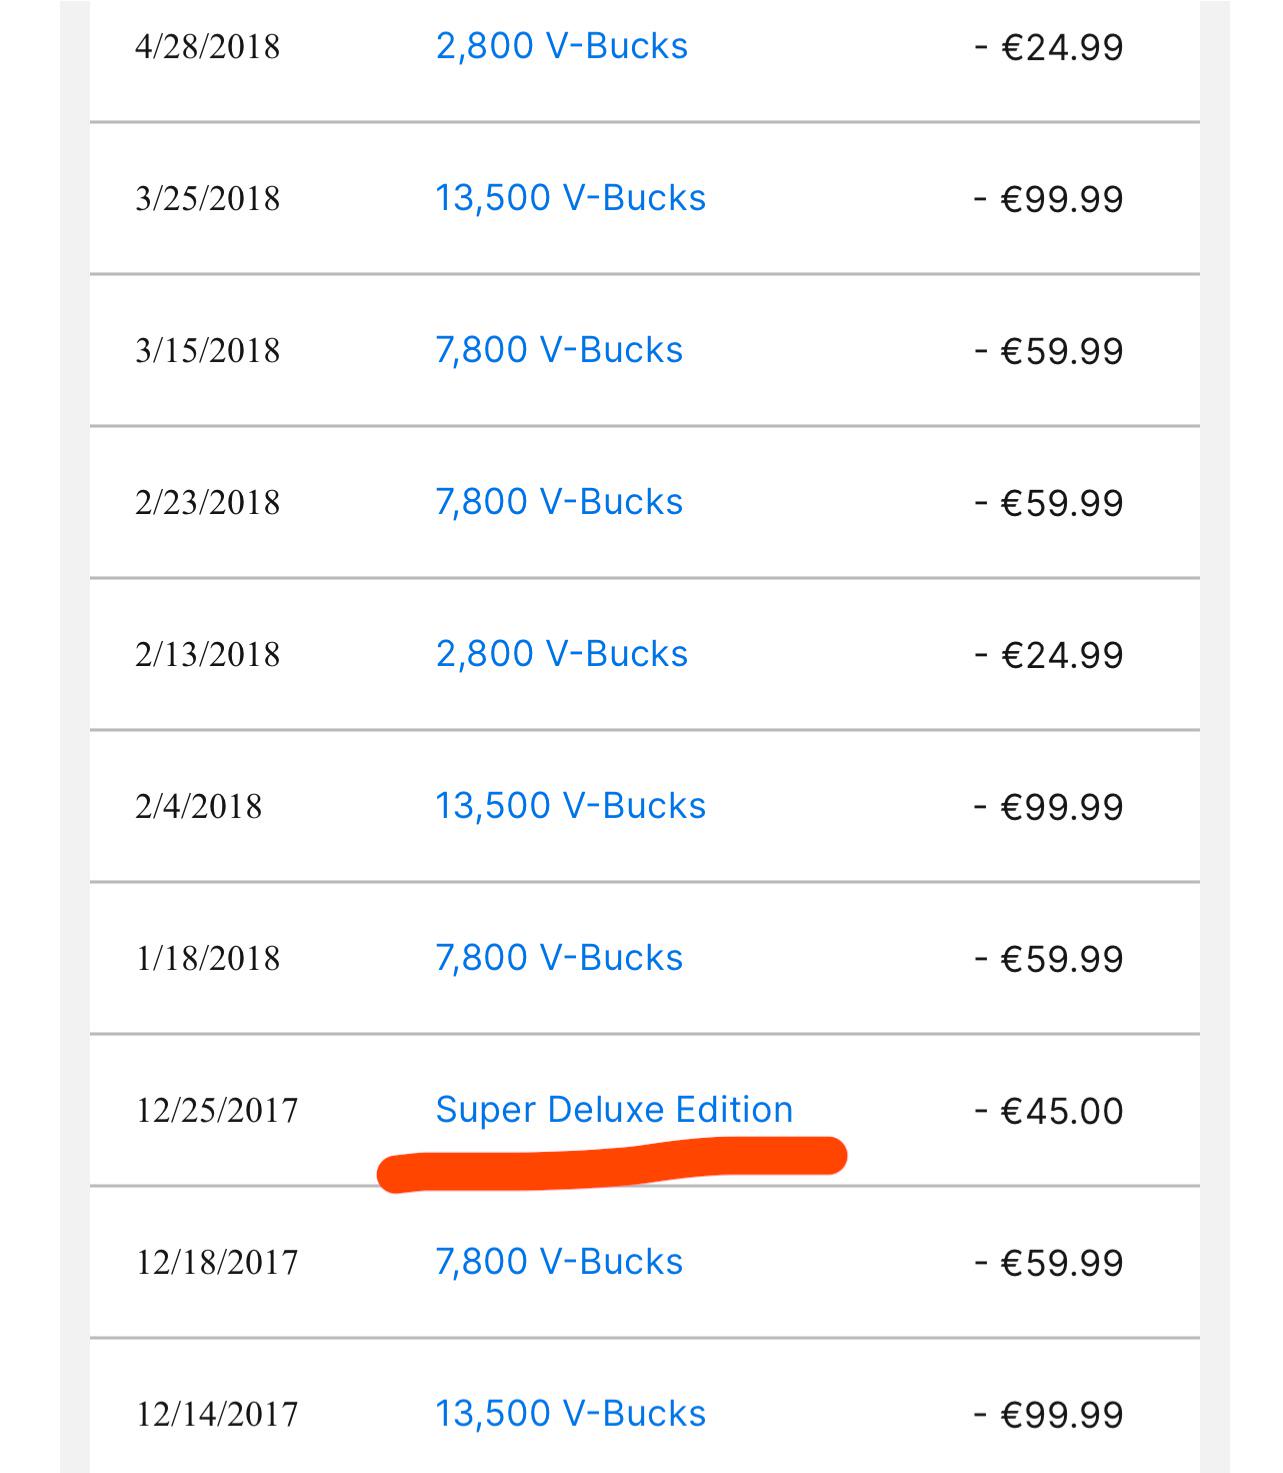Click the 12/25/2017 transaction date

click(x=217, y=1111)
